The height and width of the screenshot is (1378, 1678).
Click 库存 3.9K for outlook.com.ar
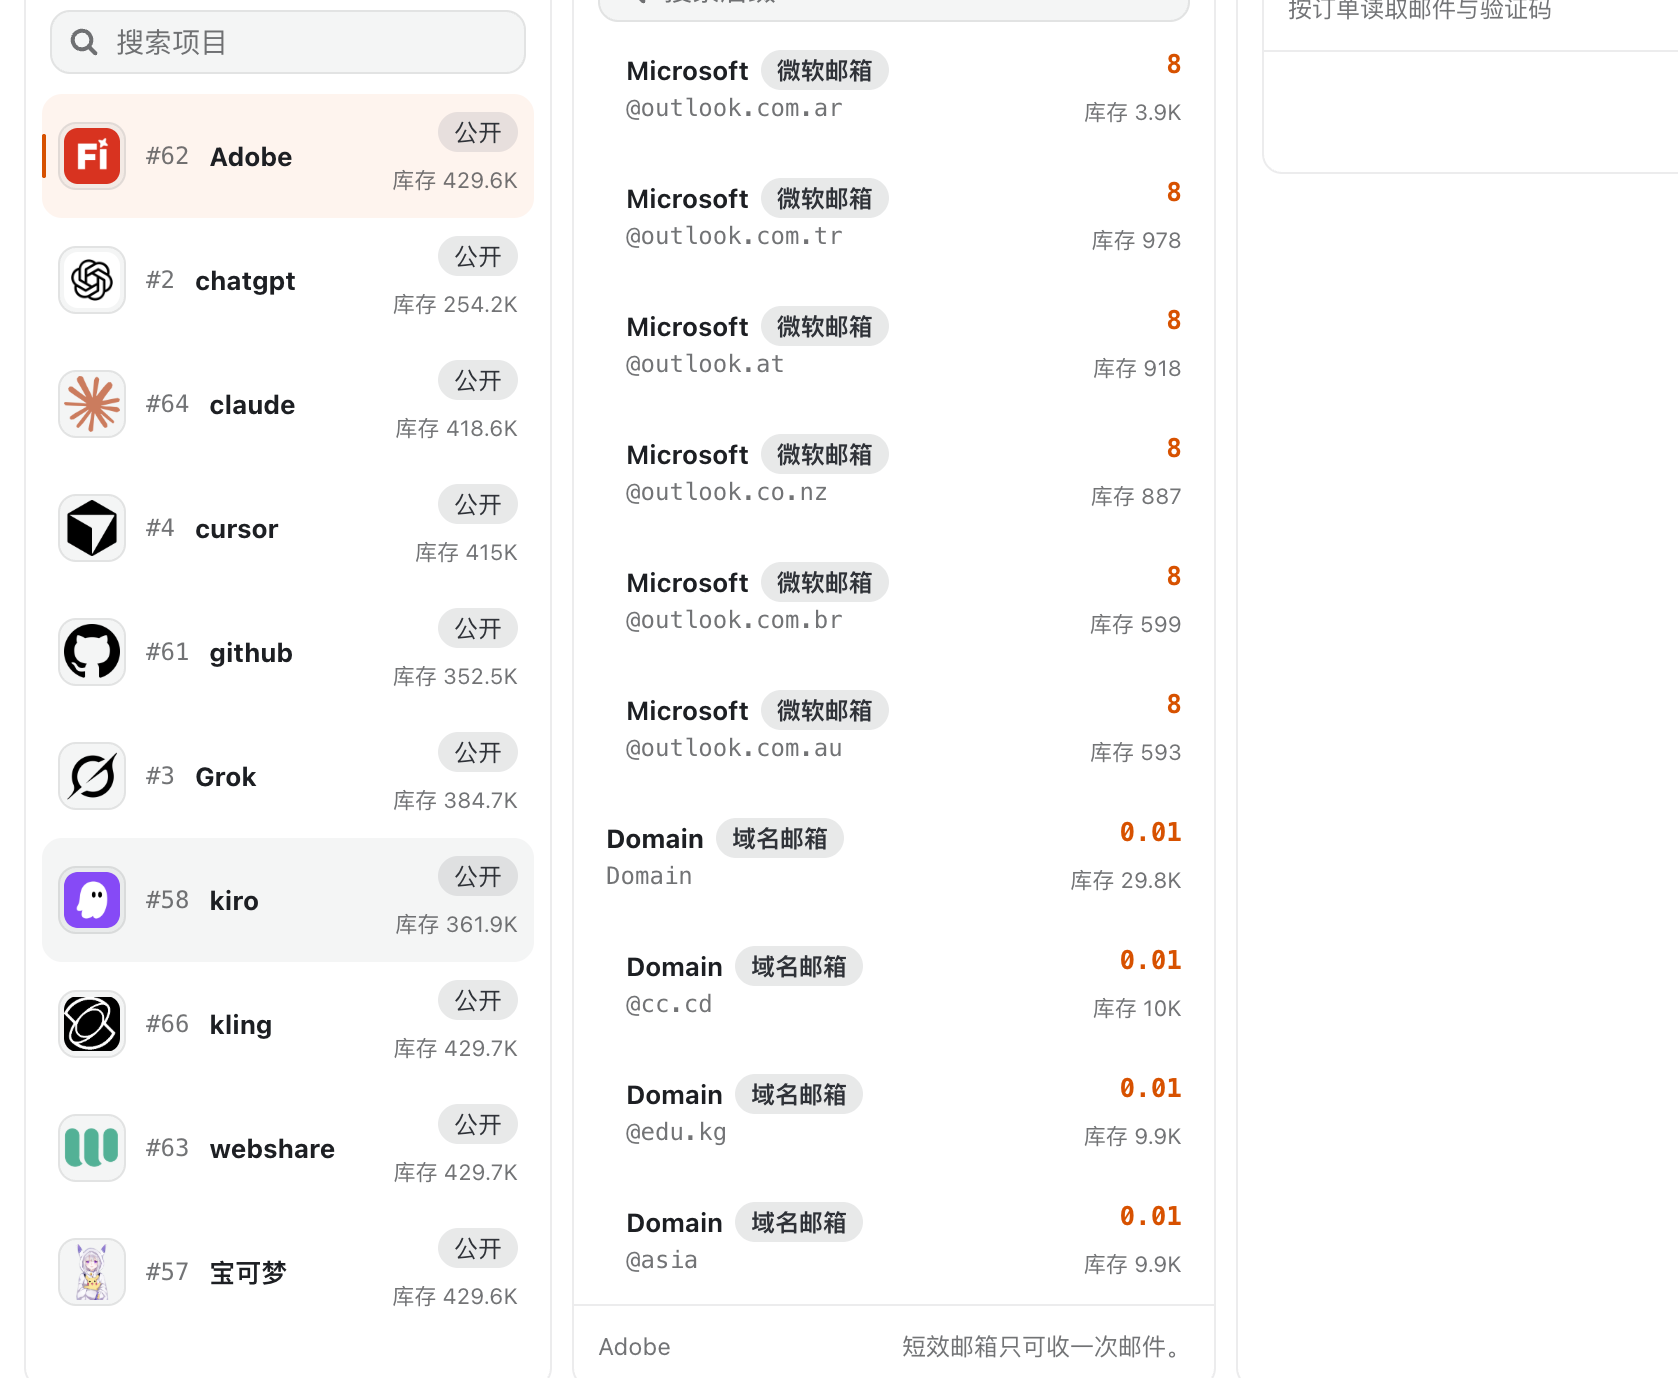point(1133,112)
